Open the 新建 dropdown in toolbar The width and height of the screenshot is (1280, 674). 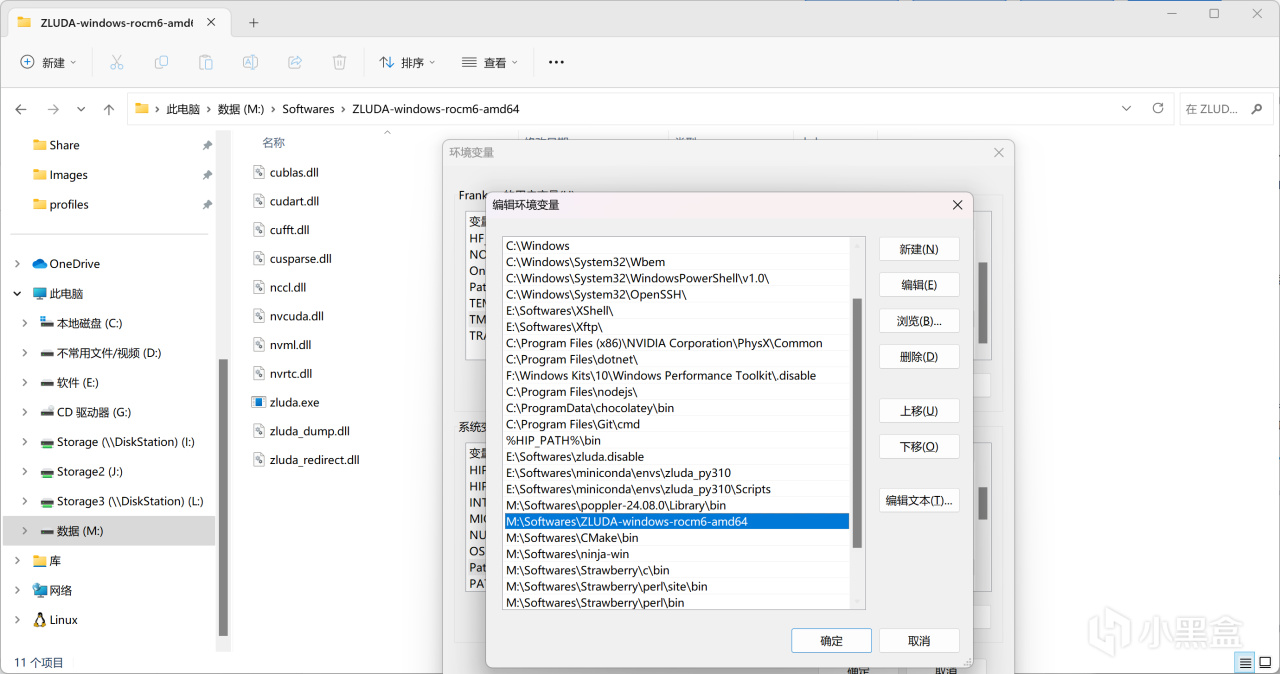click(48, 62)
